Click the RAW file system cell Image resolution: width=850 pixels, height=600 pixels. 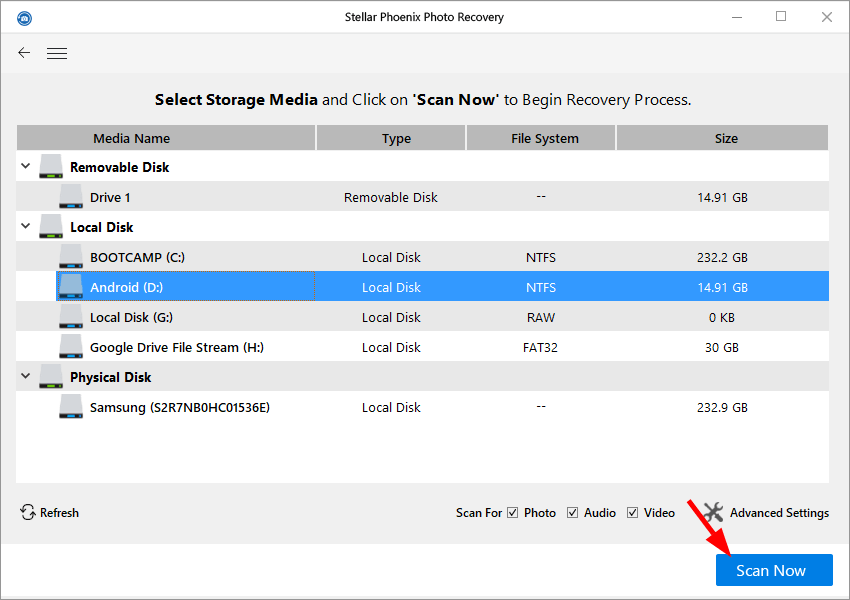(x=541, y=318)
